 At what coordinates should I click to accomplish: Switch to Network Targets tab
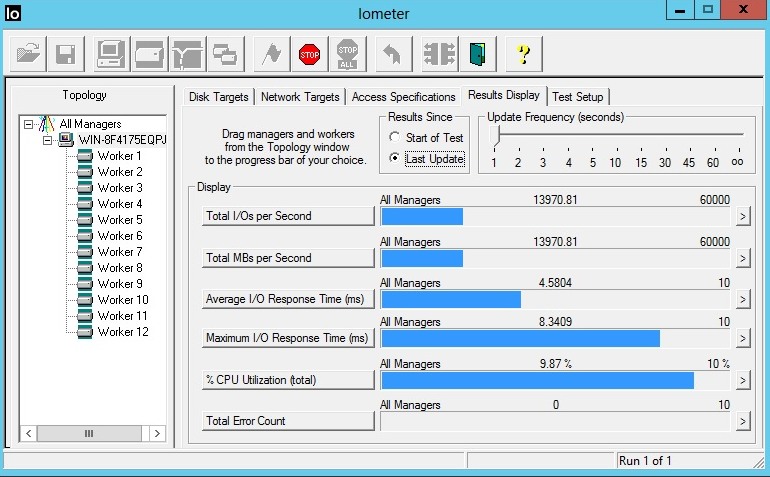coord(300,97)
